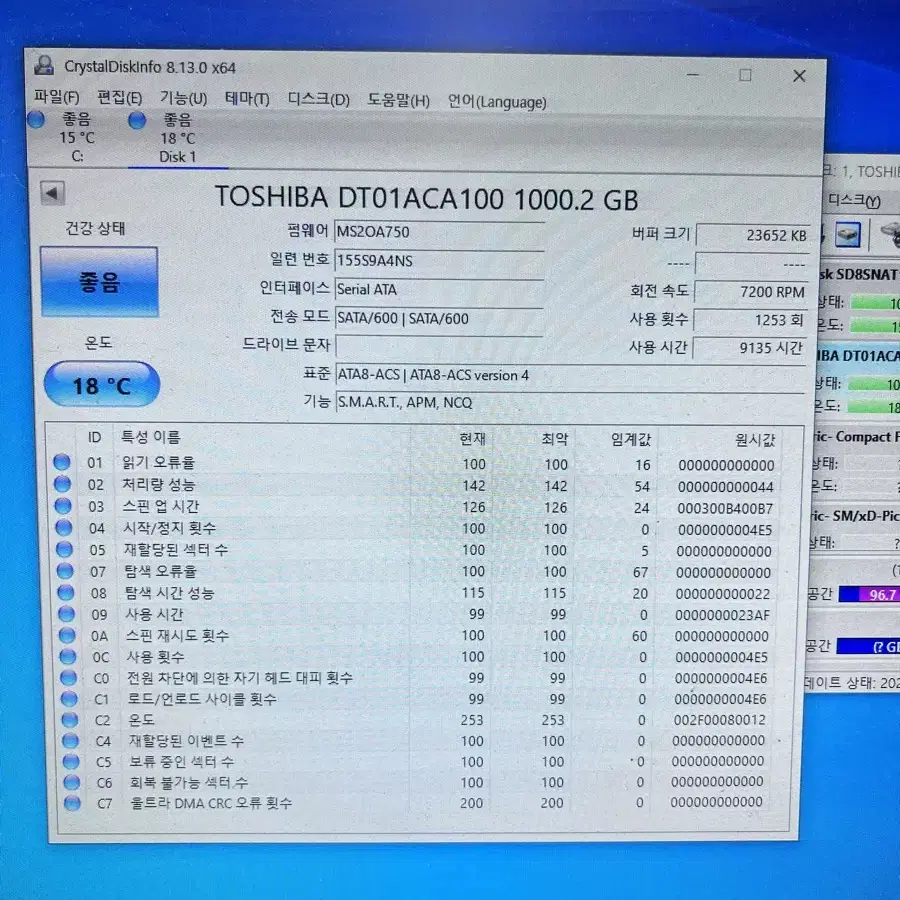Viewport: 900px width, 900px height.
Task: Open the 테마(T) menu
Action: point(247,99)
